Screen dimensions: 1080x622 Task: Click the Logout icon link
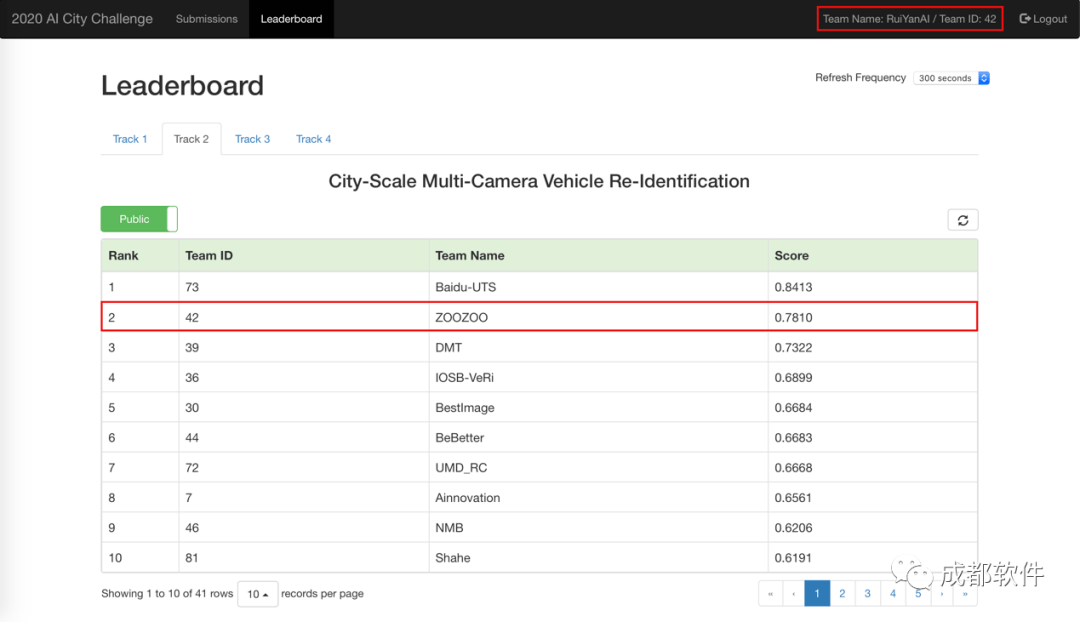tap(1043, 19)
